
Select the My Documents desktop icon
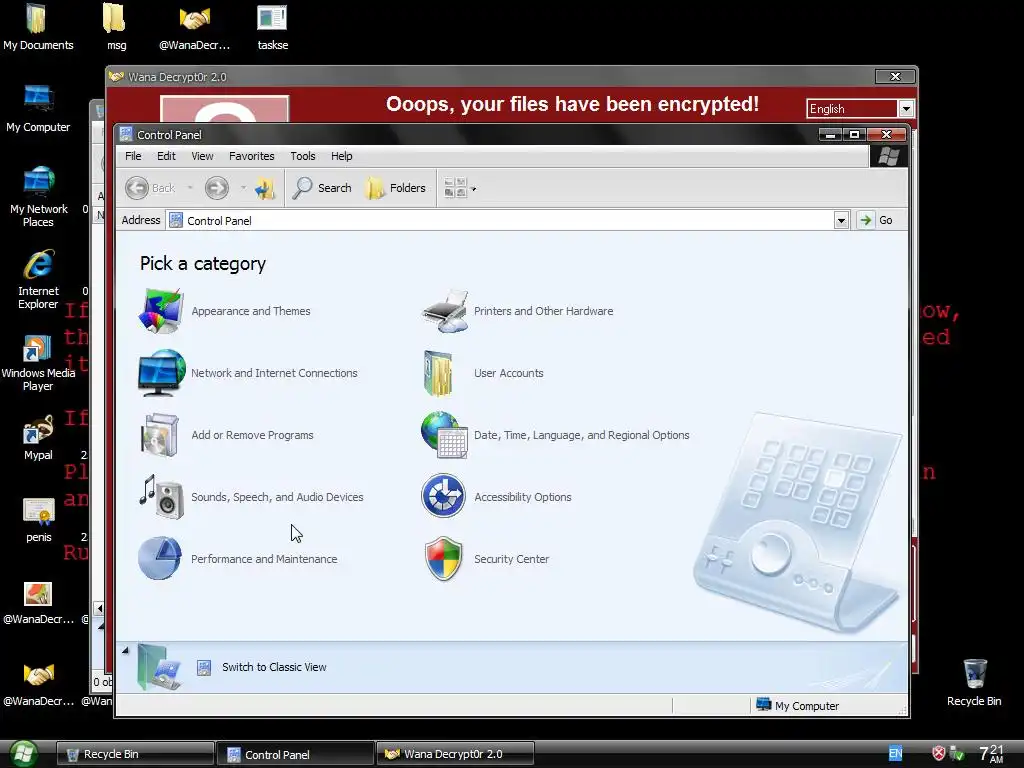pyautogui.click(x=38, y=27)
